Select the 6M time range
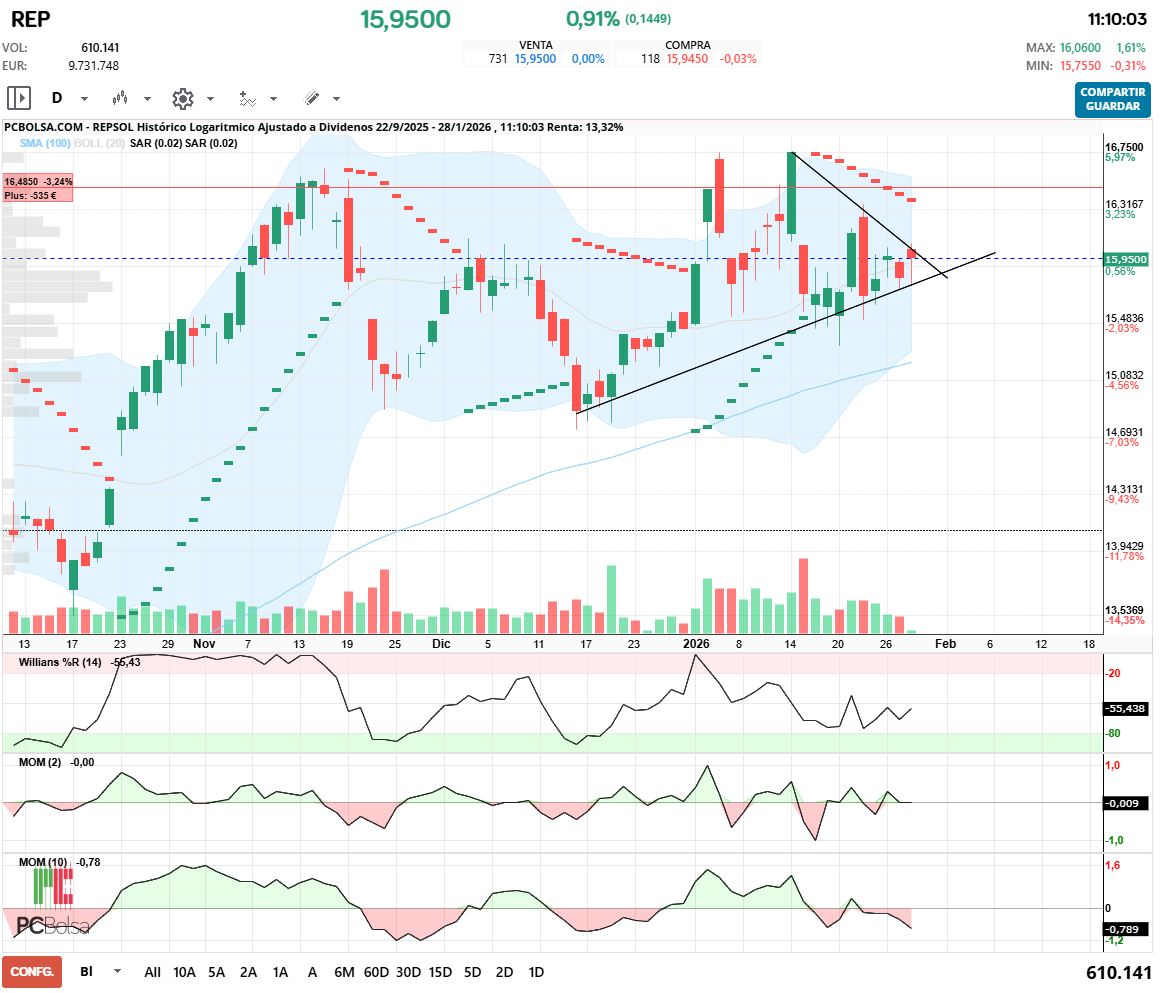Screen dimensions: 1166x993 coord(344,972)
